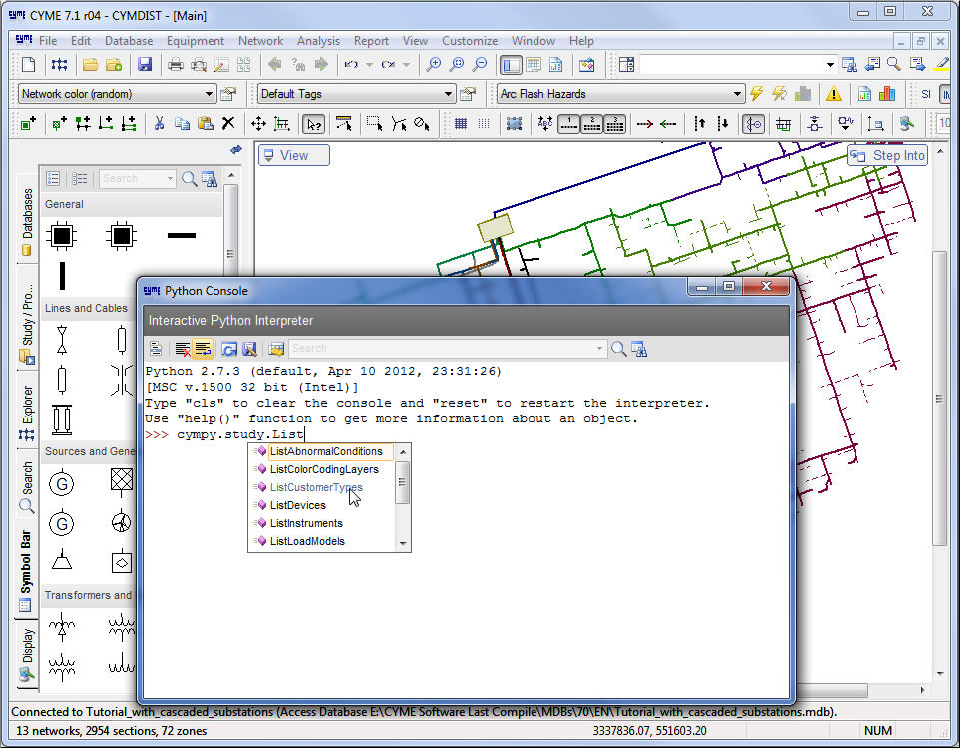The image size is (960, 748).
Task: Click the Arc Flash warning triangle icon
Action: click(x=833, y=94)
